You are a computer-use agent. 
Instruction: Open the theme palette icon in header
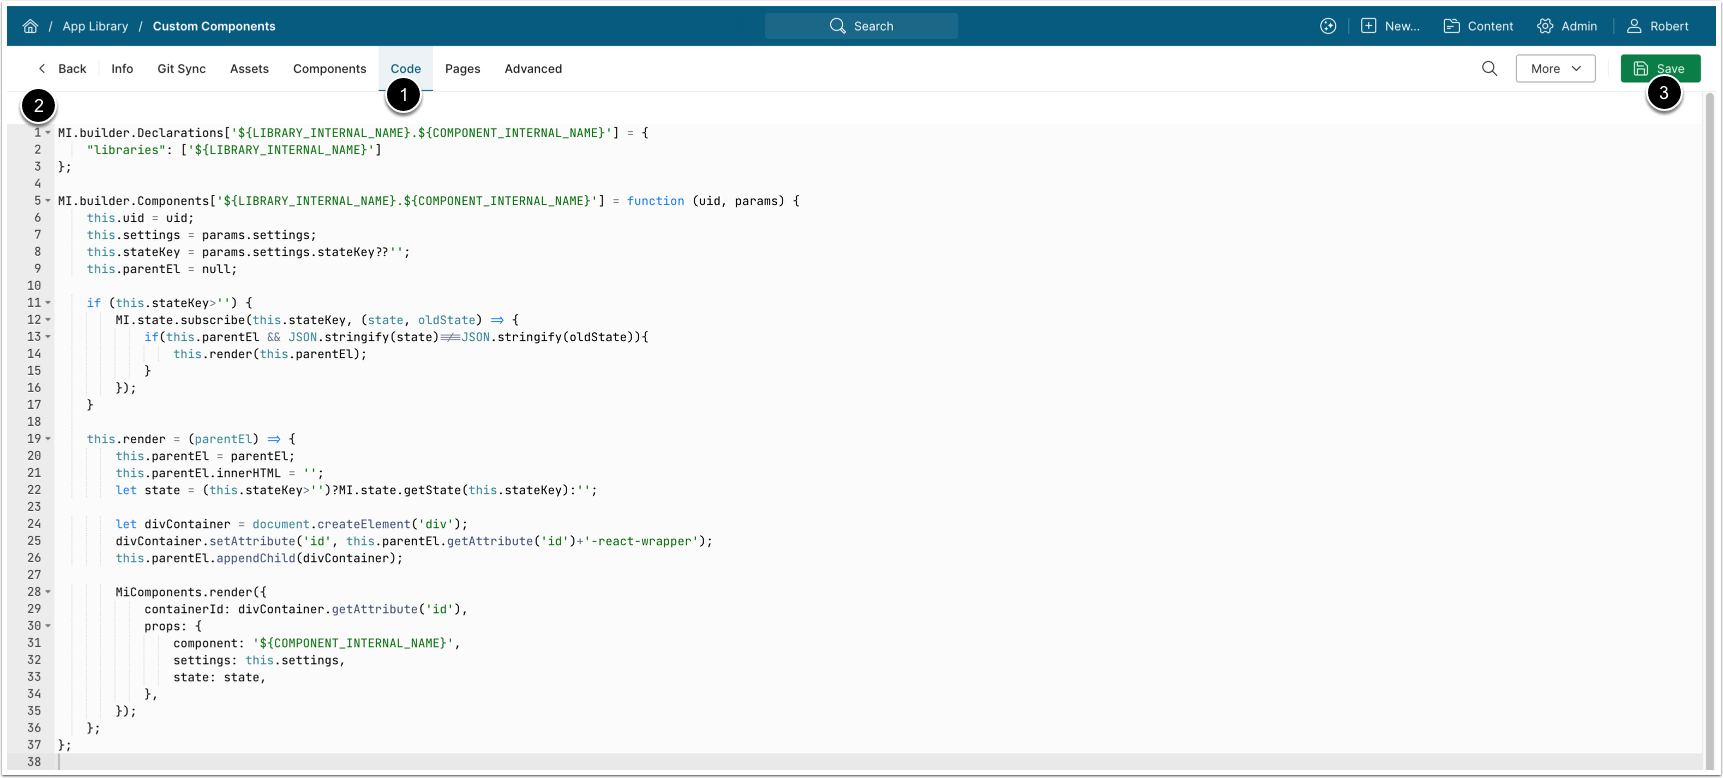tap(1327, 26)
